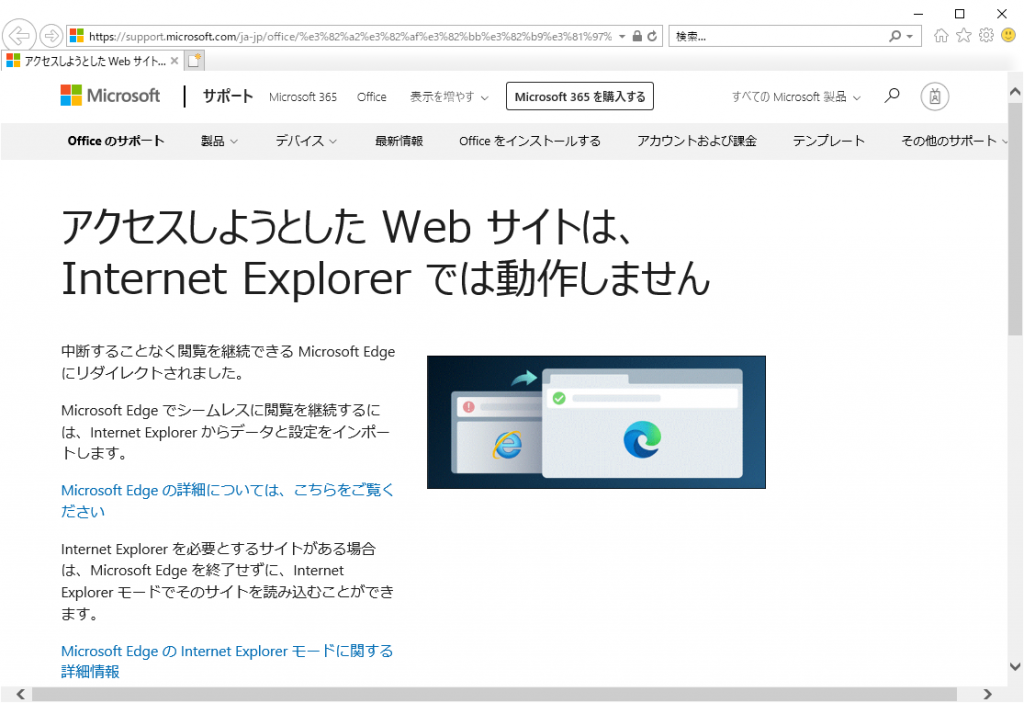The image size is (1024, 703).
Task: Open Favorites with the star icon
Action: click(x=963, y=35)
